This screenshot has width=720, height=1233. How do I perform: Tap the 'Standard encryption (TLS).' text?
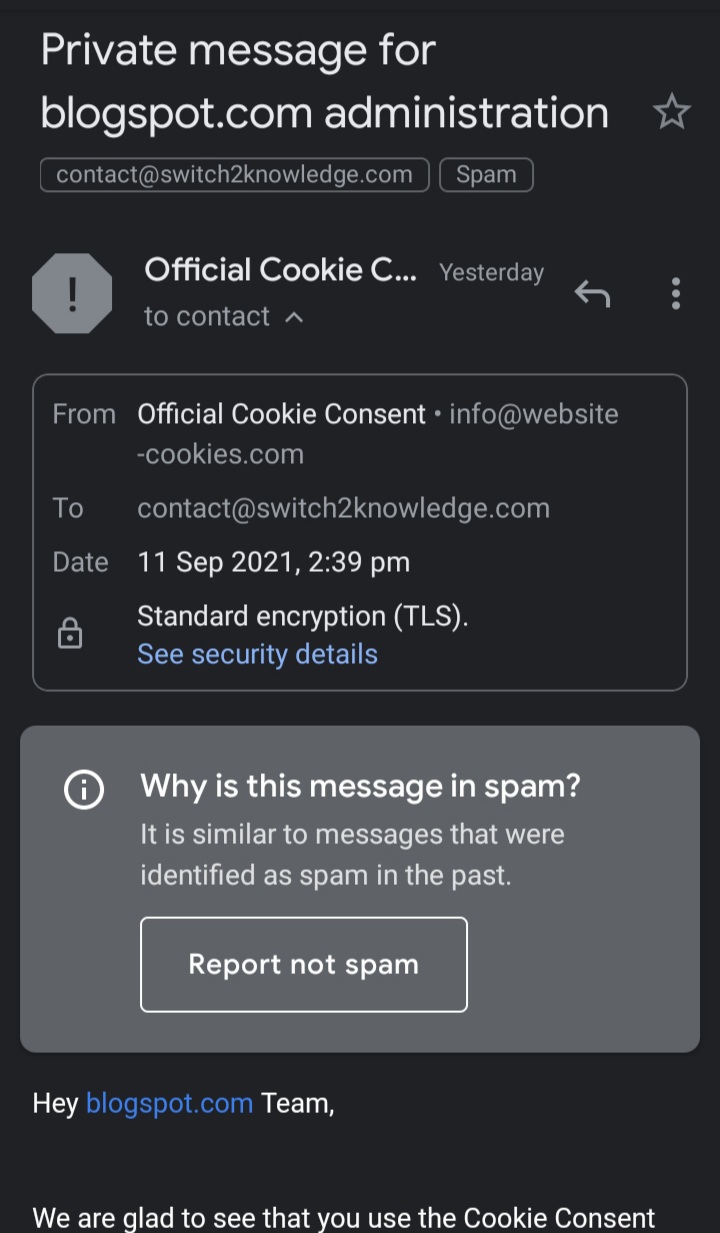tap(302, 616)
